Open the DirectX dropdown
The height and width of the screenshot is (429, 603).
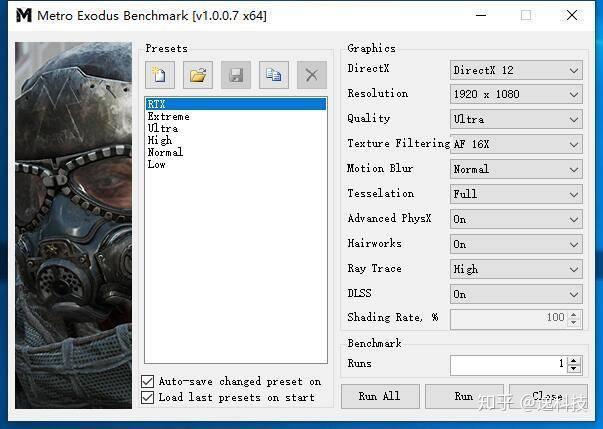tap(516, 70)
